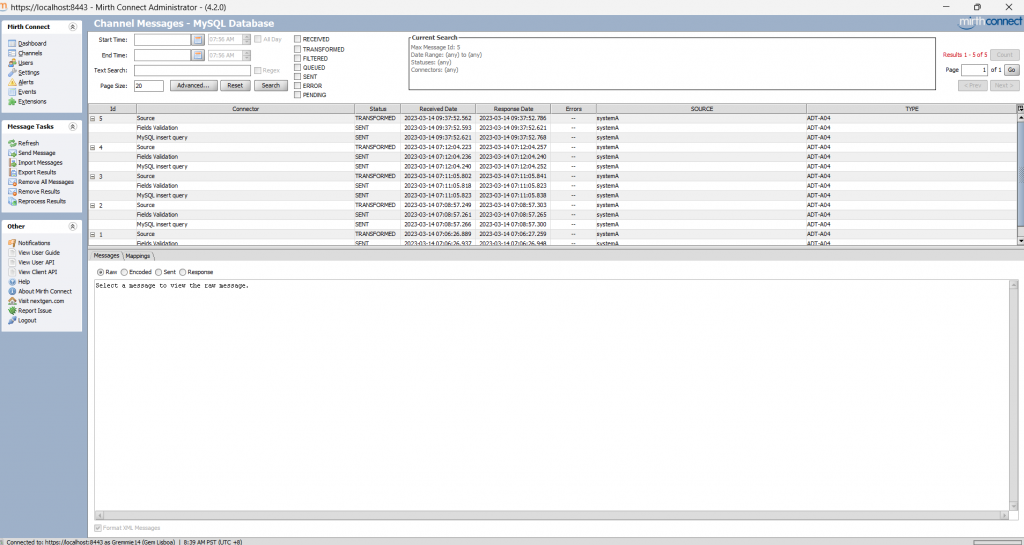This screenshot has height=545, width=1024.
Task: Sort by the Connector column header
Action: pos(246,109)
